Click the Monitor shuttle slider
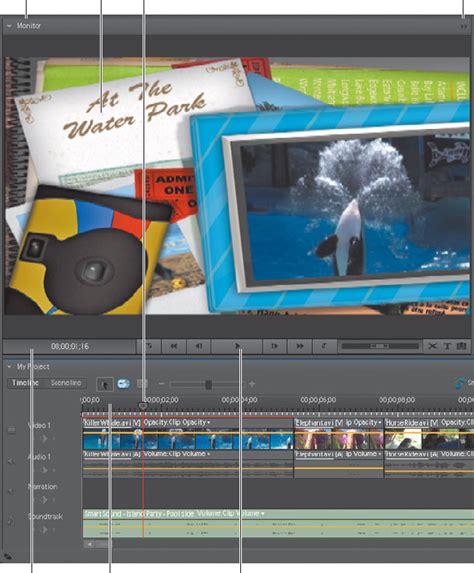The image size is (474, 573). pyautogui.click(x=380, y=346)
